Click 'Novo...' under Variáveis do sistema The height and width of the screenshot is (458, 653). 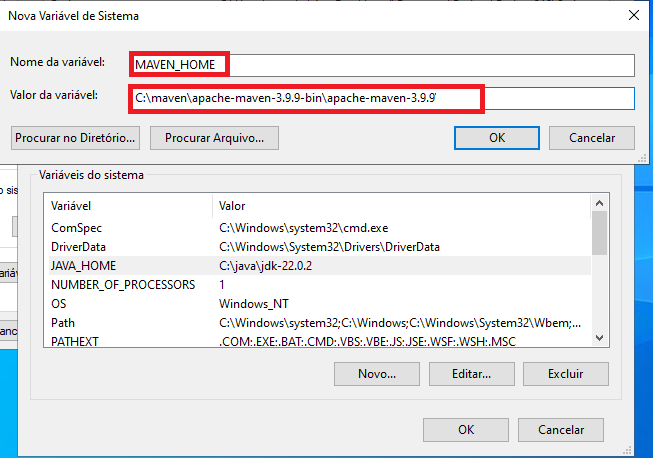[377, 374]
